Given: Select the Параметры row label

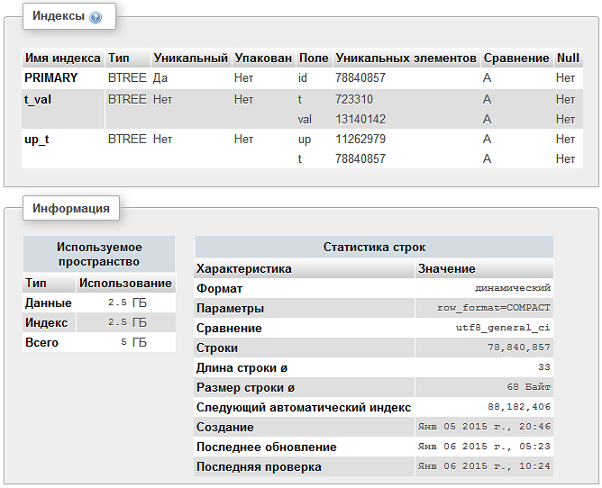Looking at the screenshot, I should (x=230, y=308).
